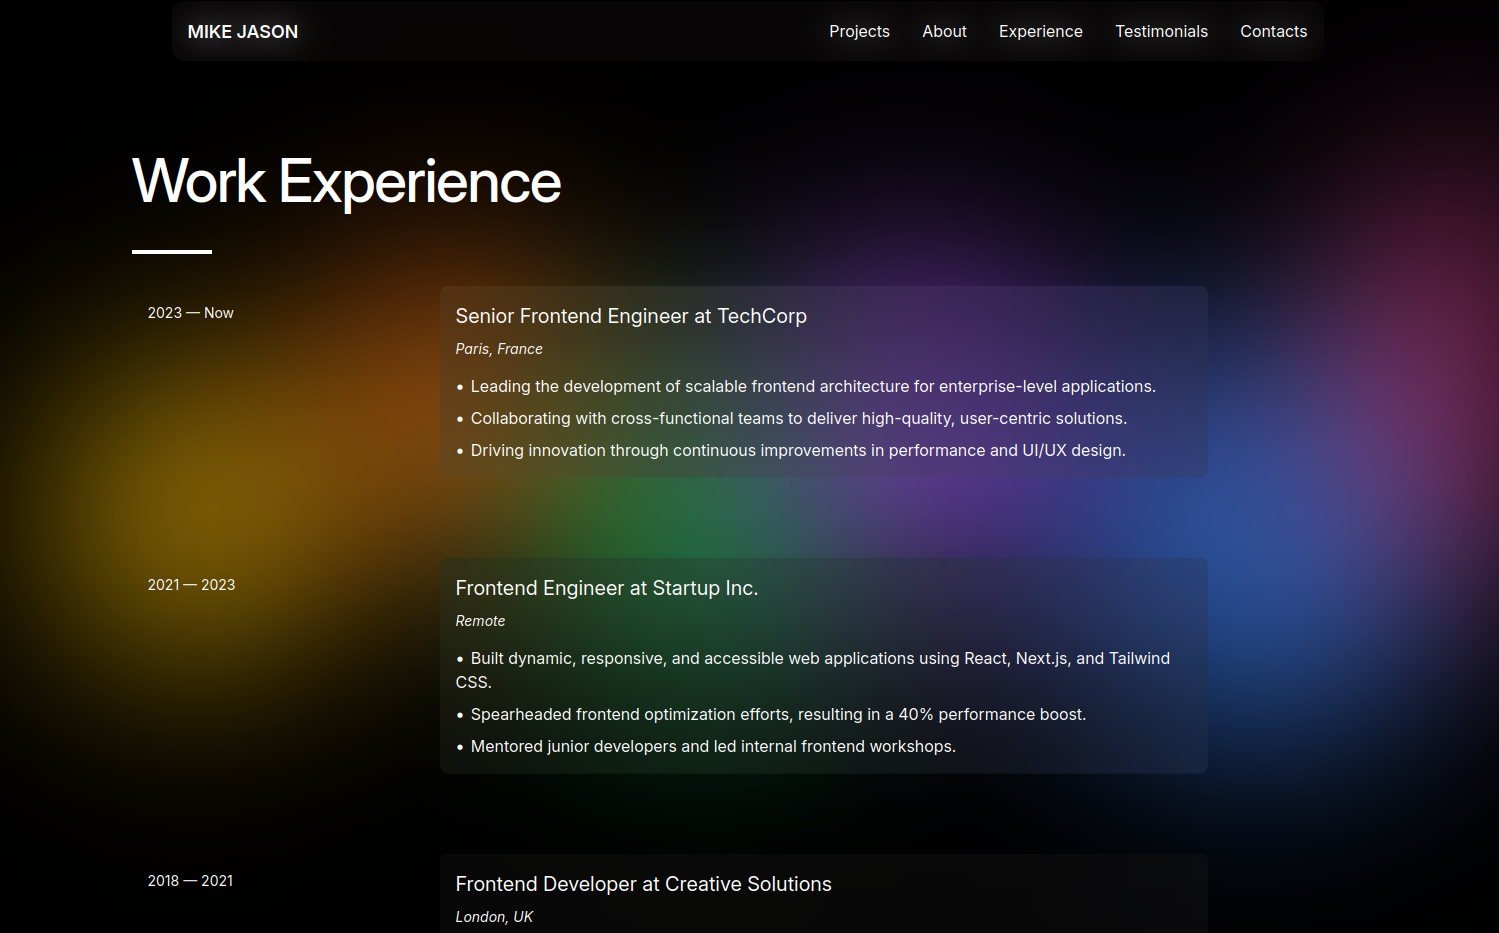
Task: Navigate to Contacts in the header
Action: pyautogui.click(x=1272, y=32)
